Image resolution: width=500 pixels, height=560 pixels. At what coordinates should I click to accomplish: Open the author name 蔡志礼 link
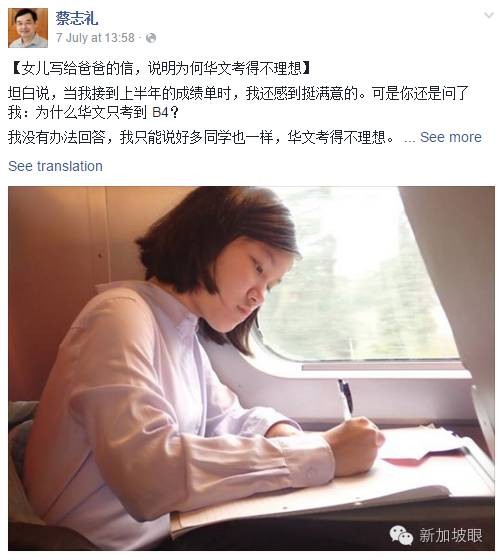pos(77,18)
